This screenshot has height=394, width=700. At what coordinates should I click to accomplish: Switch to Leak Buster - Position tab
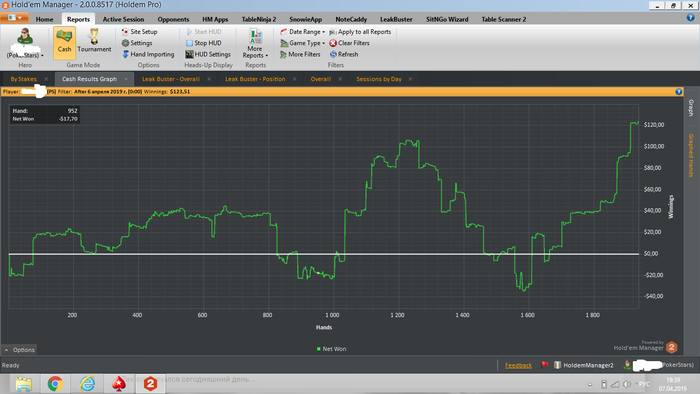(255, 79)
